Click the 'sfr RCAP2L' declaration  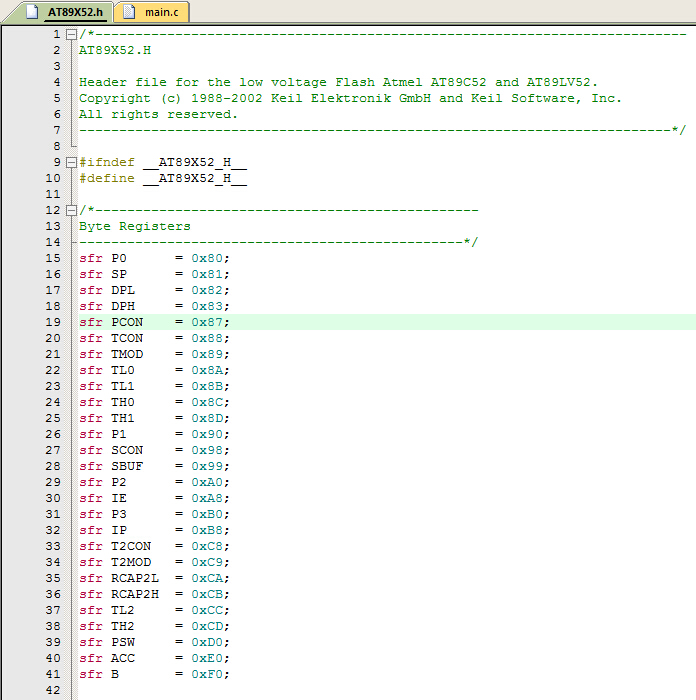(x=154, y=579)
